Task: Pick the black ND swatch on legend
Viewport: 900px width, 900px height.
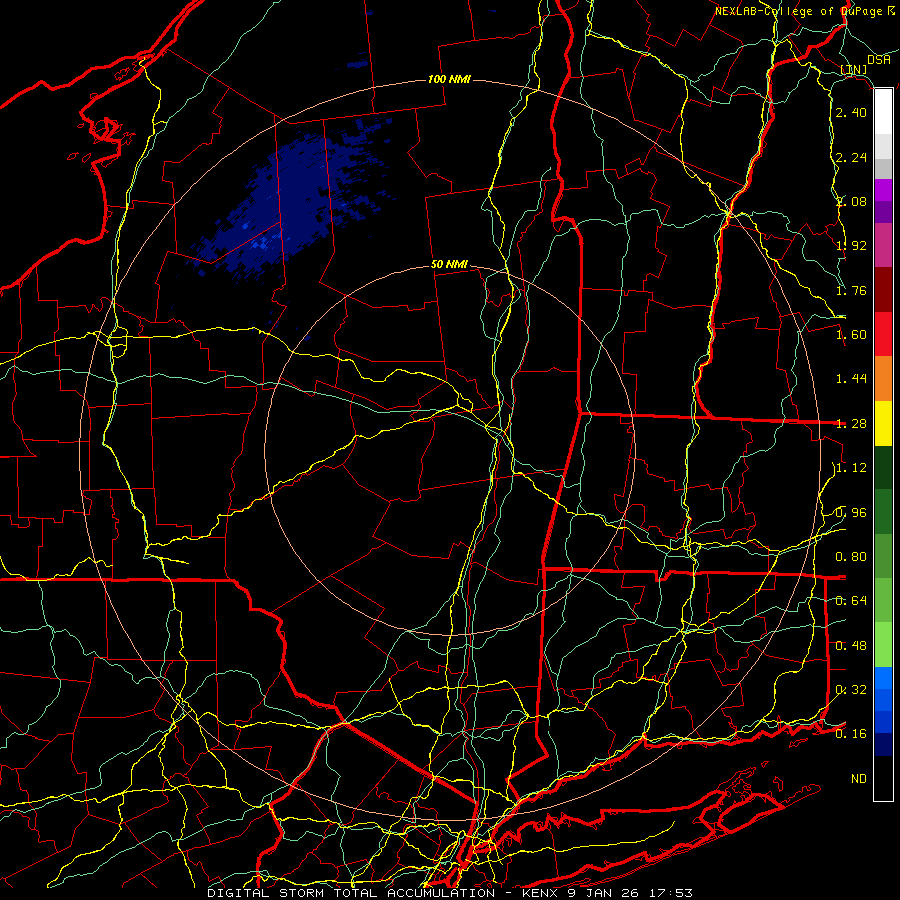Action: [x=883, y=778]
